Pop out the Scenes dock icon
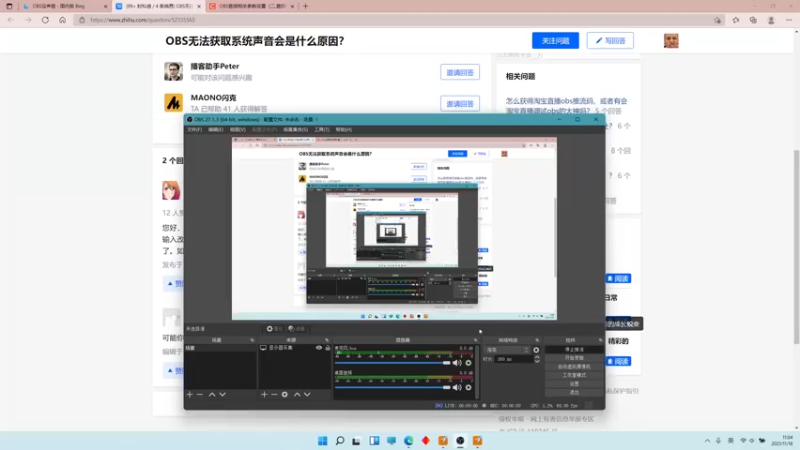800x450 pixels. point(252,340)
